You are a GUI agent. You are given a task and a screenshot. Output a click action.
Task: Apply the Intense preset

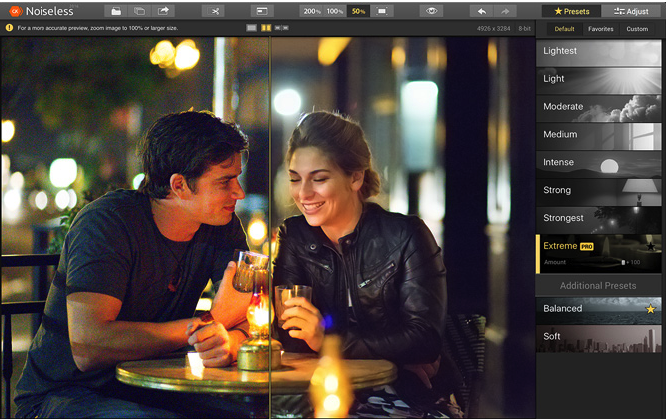[598, 164]
